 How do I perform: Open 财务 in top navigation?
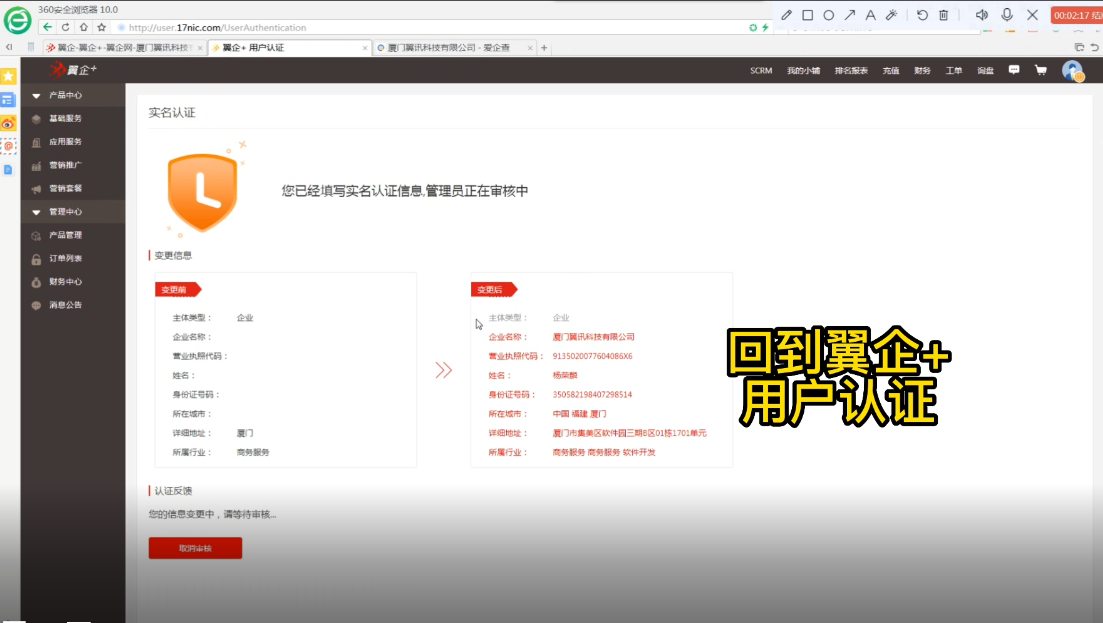tap(922, 71)
